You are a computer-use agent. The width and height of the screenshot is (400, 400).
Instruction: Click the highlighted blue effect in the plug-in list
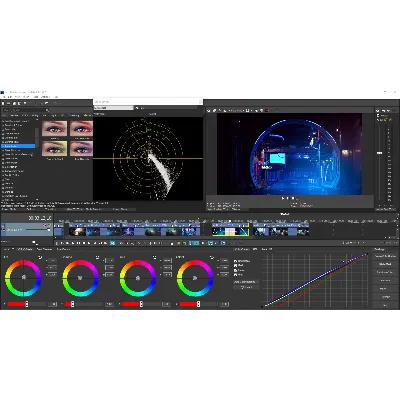pyautogui.click(x=18, y=146)
